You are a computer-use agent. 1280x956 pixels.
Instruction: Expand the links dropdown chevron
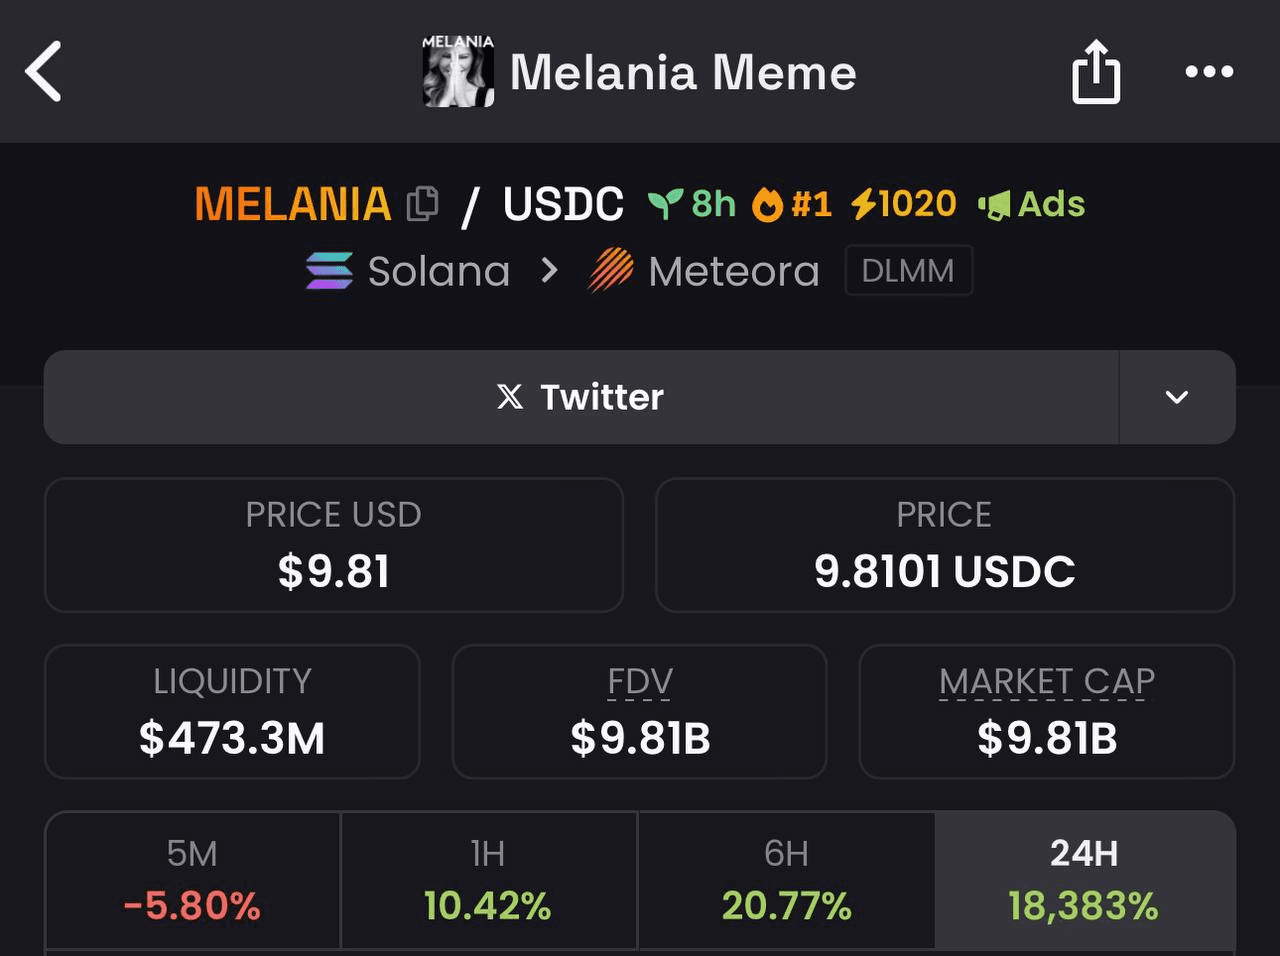pyautogui.click(x=1177, y=397)
